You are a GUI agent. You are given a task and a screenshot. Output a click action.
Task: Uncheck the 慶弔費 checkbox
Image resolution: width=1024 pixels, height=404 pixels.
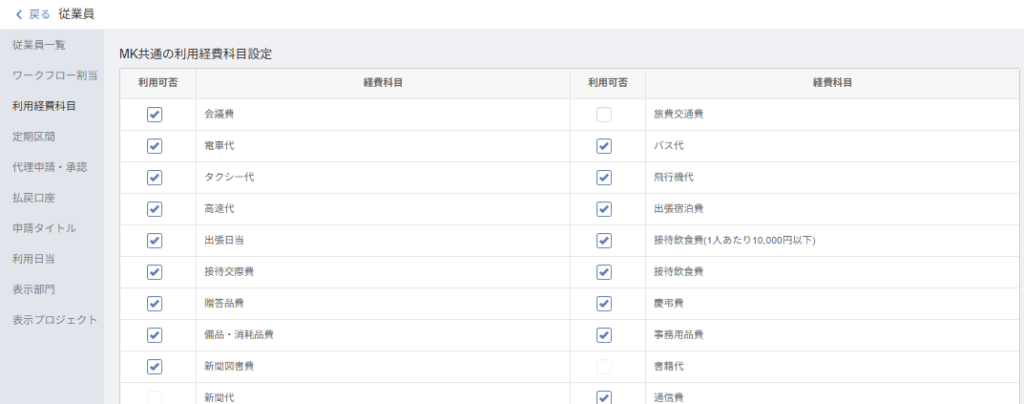point(603,303)
